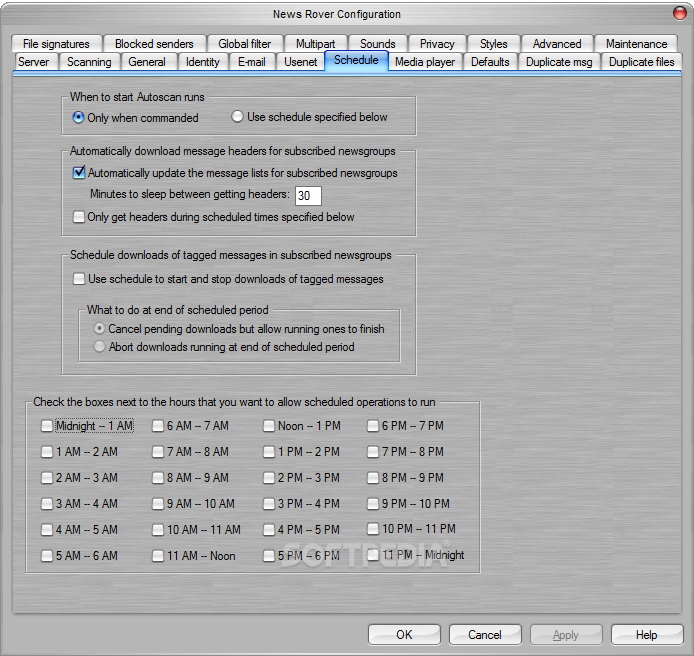Click the minutes to sleep field

[x=308, y=195]
